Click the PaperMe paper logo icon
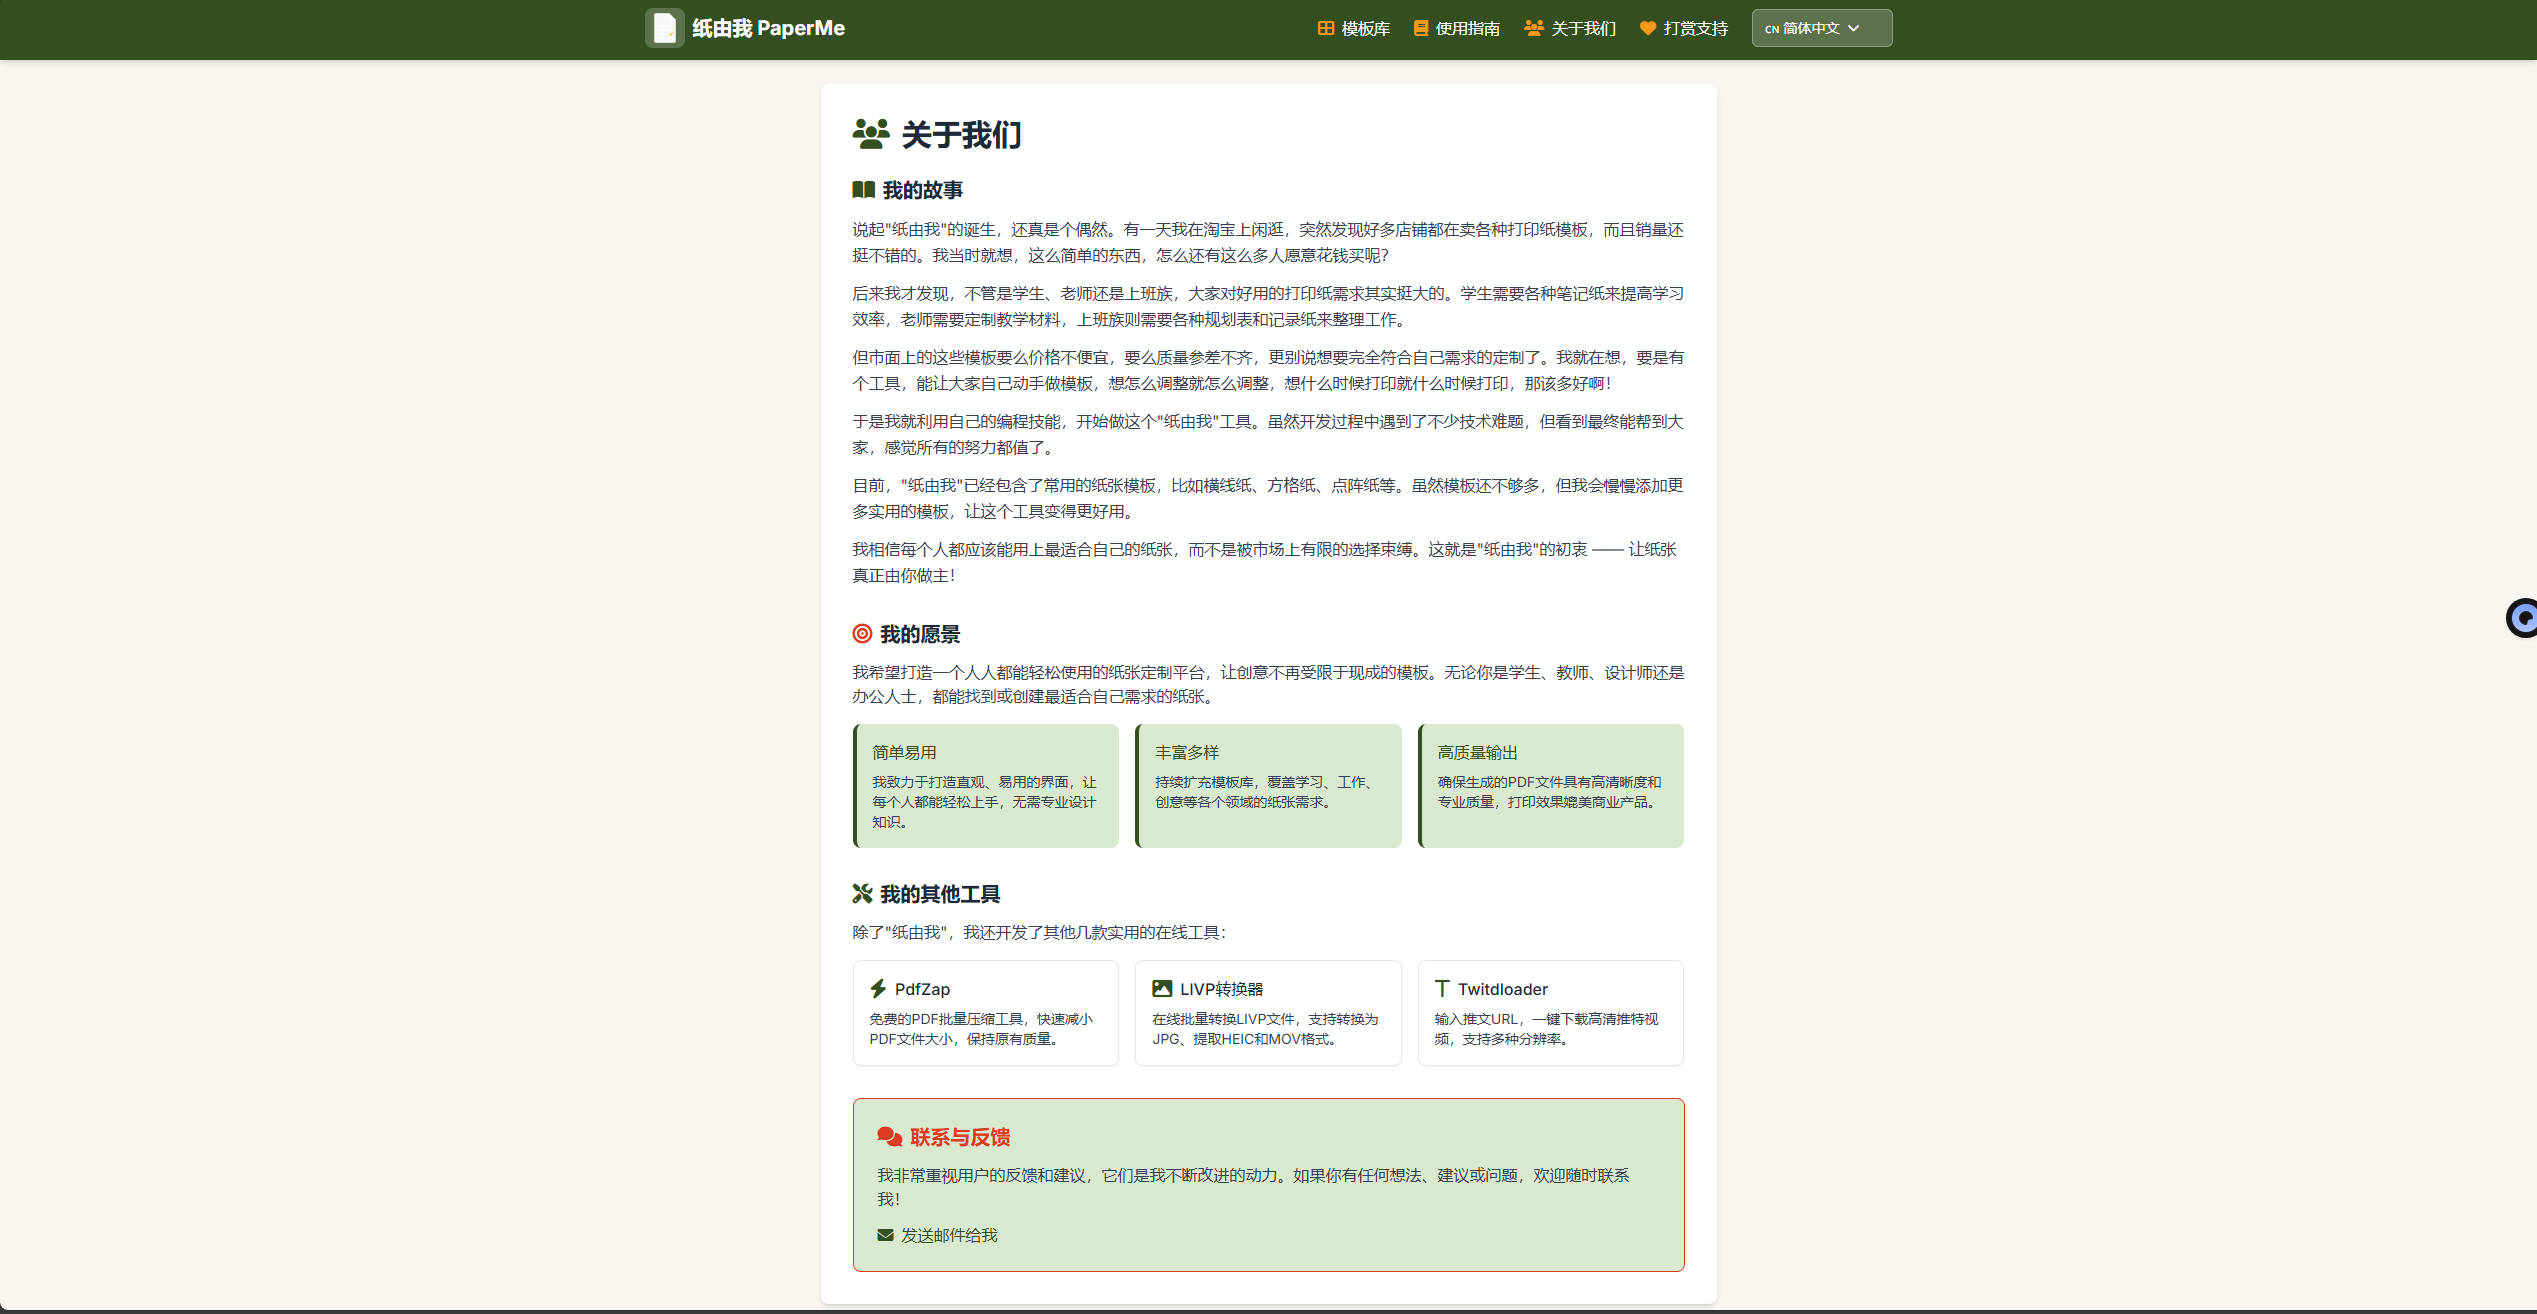This screenshot has height=1314, width=2537. click(664, 28)
